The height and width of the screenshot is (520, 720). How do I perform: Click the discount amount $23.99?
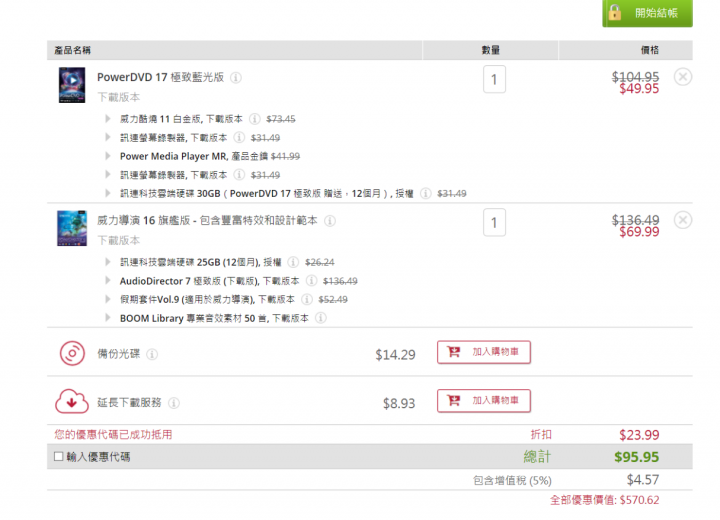pyautogui.click(x=639, y=435)
